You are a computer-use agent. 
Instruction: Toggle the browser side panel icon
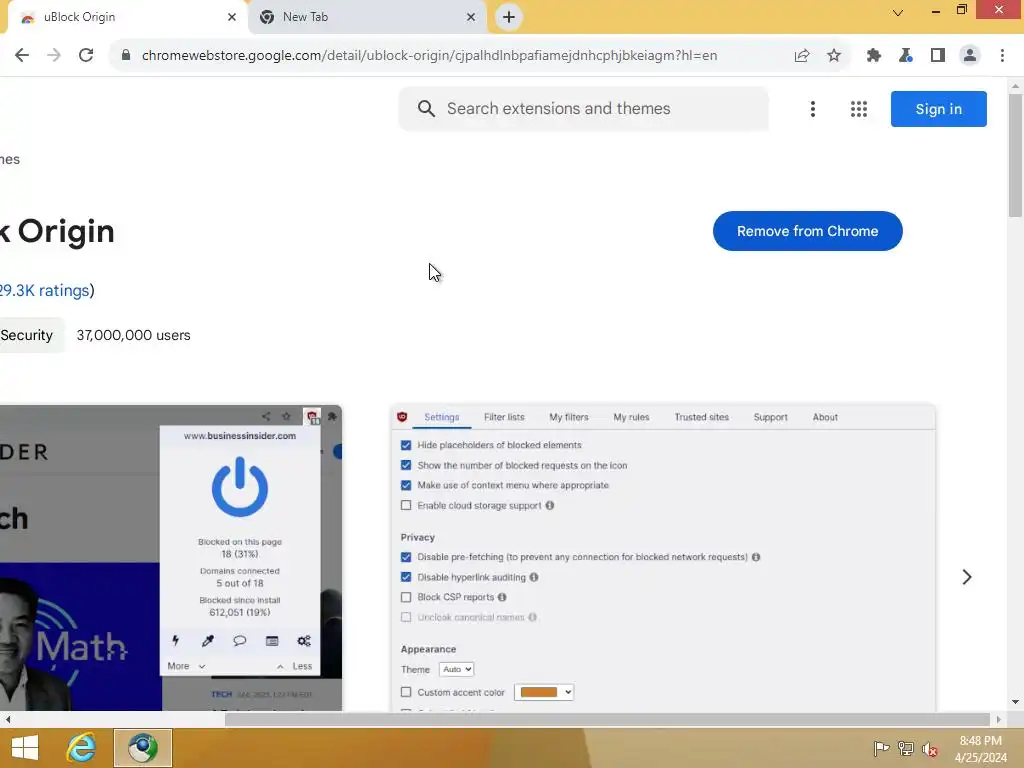(x=938, y=56)
